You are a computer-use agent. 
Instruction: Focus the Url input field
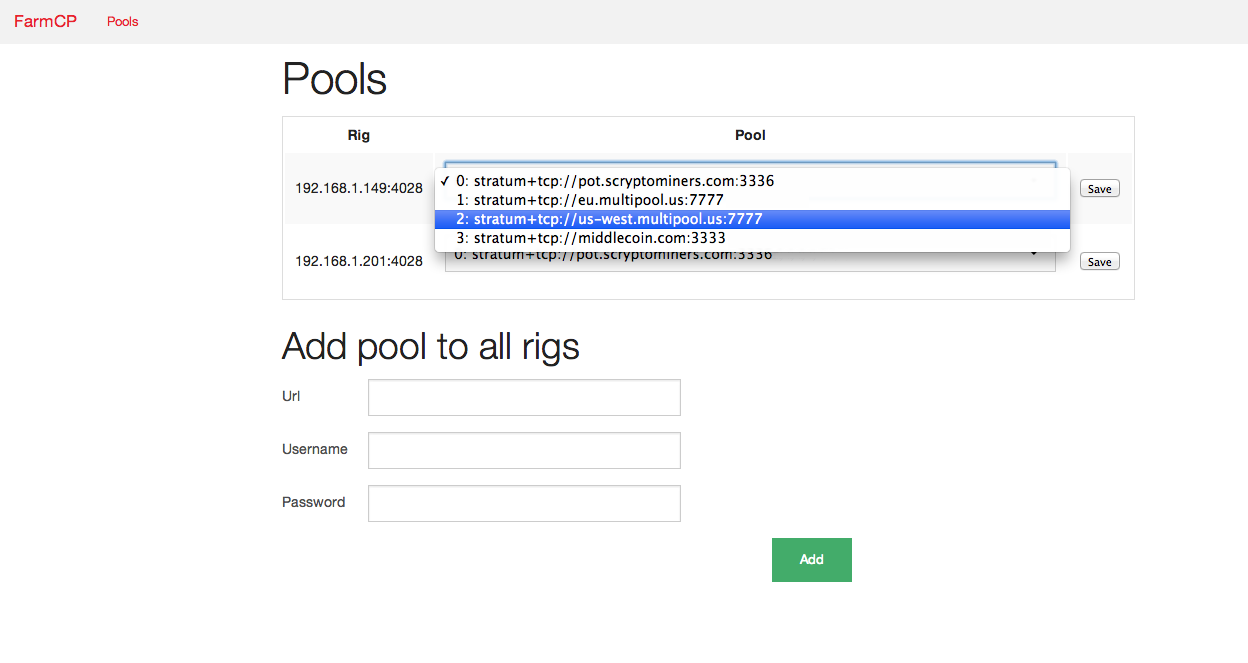coord(524,397)
